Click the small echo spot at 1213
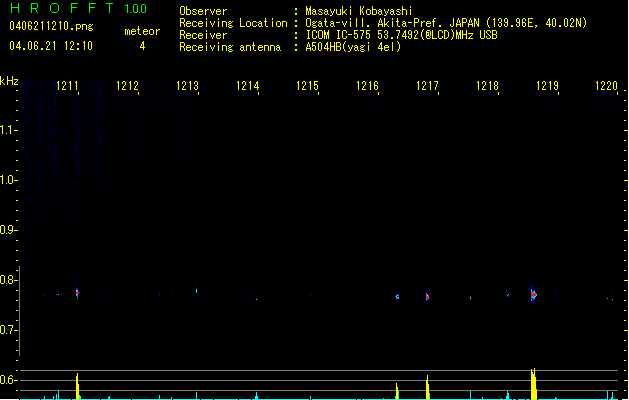 click(x=197, y=290)
